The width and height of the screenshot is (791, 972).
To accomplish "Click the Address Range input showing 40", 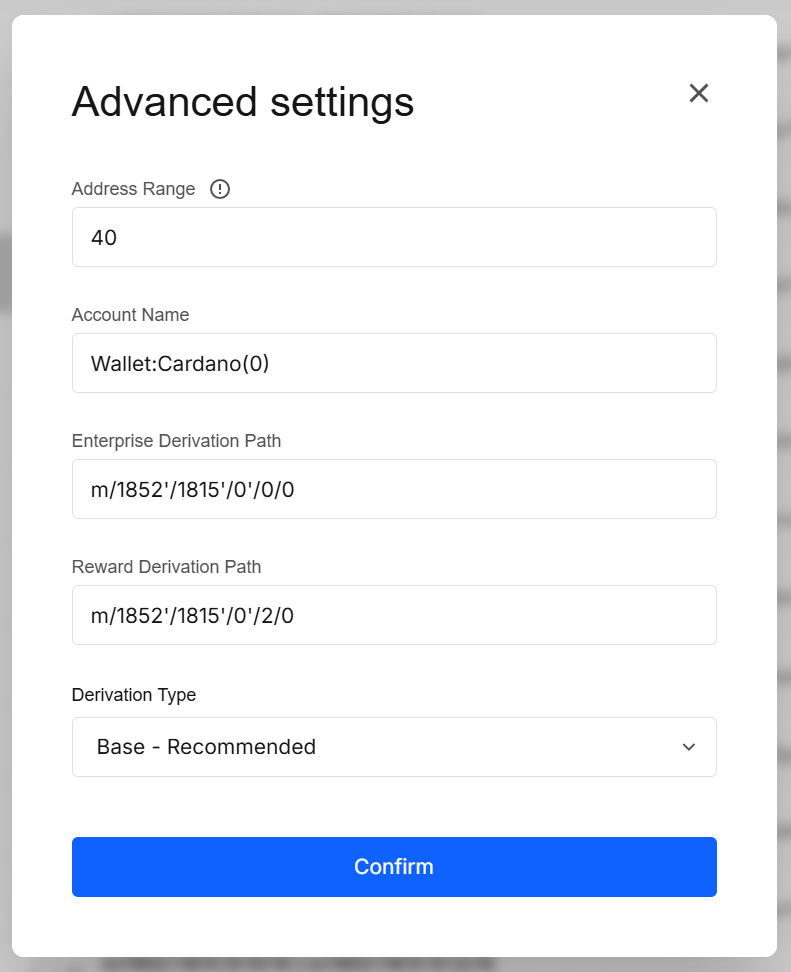I will click(394, 237).
